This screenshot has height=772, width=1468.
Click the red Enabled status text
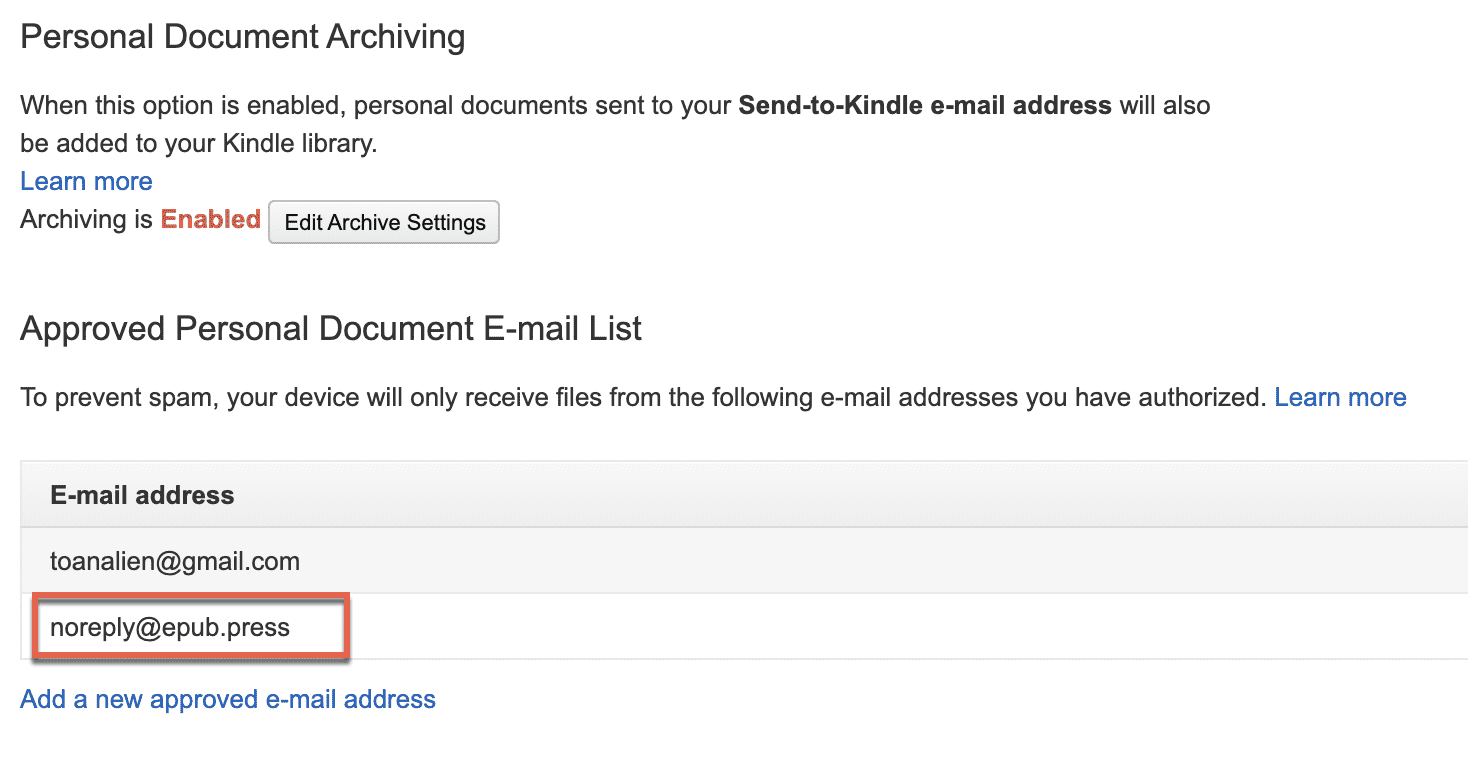(x=210, y=220)
